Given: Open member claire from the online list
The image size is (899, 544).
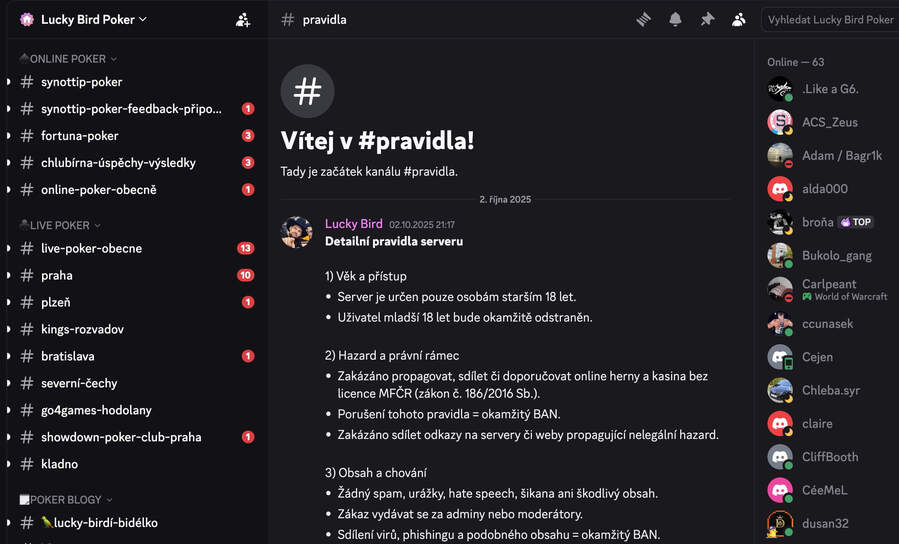Looking at the screenshot, I should click(x=817, y=423).
